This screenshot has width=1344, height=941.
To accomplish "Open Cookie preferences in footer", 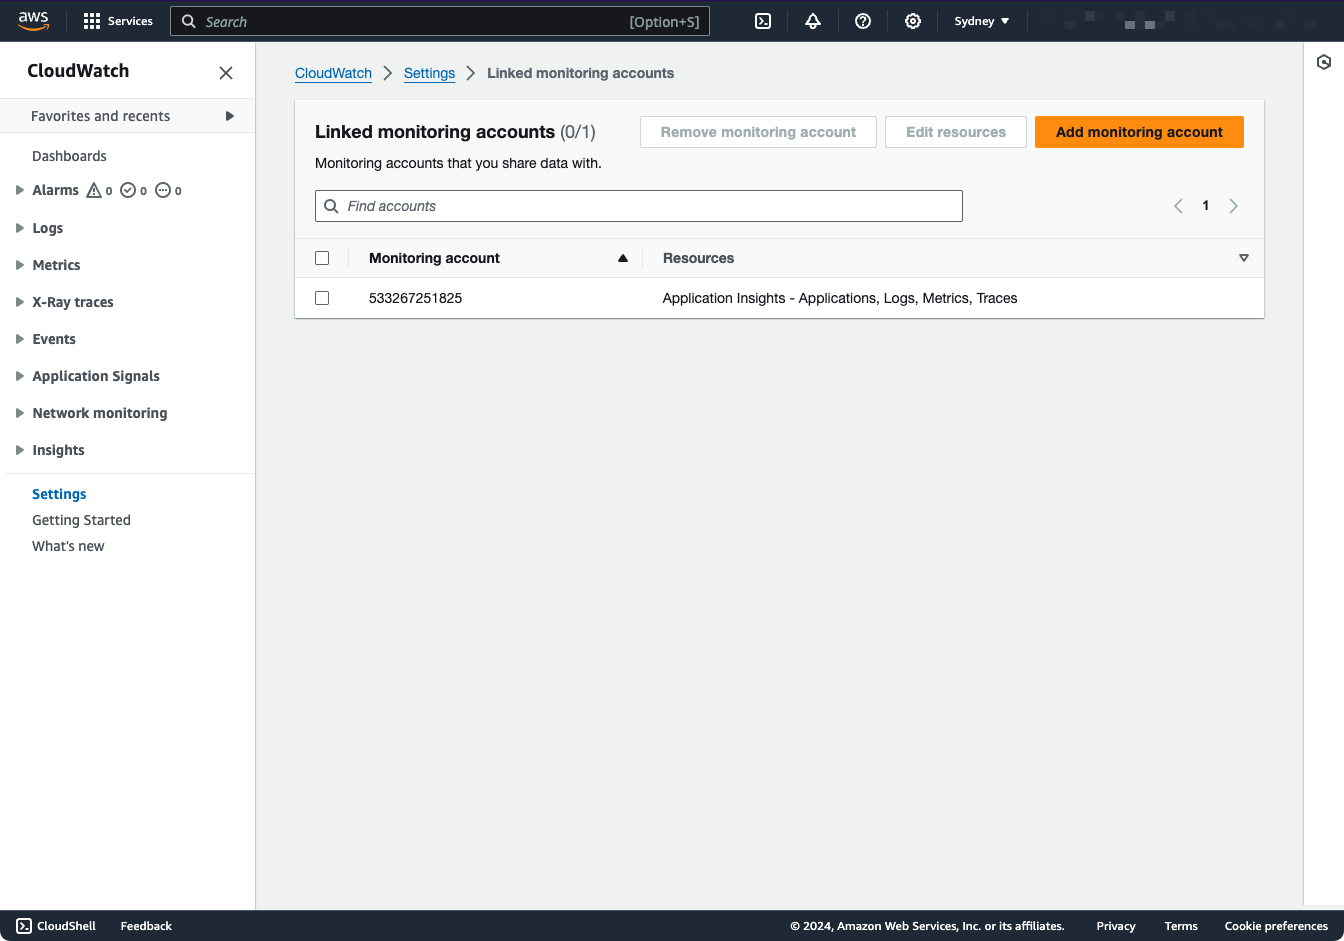I will [1276, 926].
